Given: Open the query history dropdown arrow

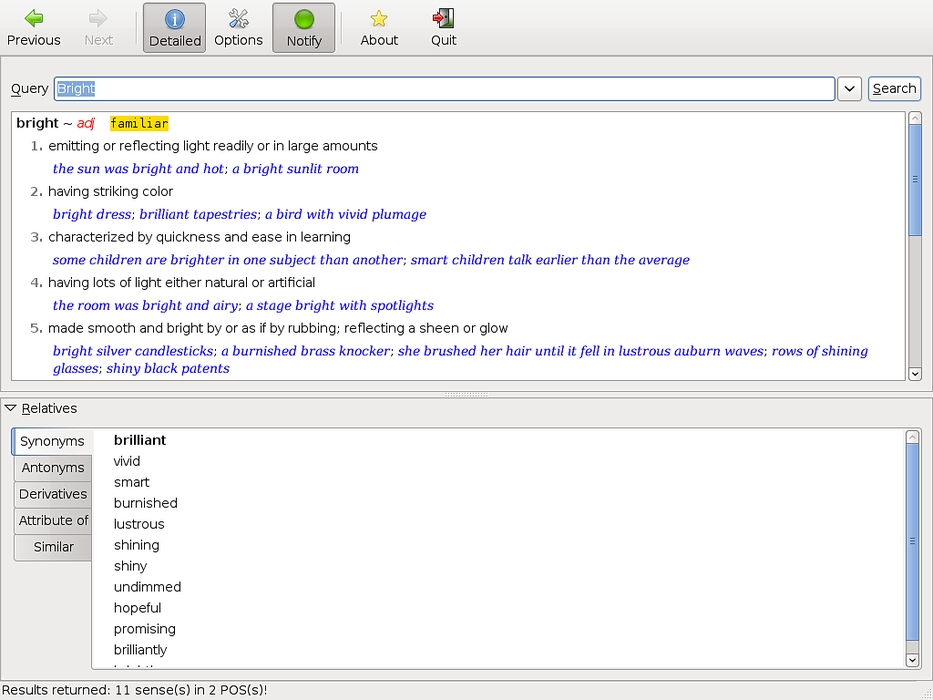Looking at the screenshot, I should (849, 89).
